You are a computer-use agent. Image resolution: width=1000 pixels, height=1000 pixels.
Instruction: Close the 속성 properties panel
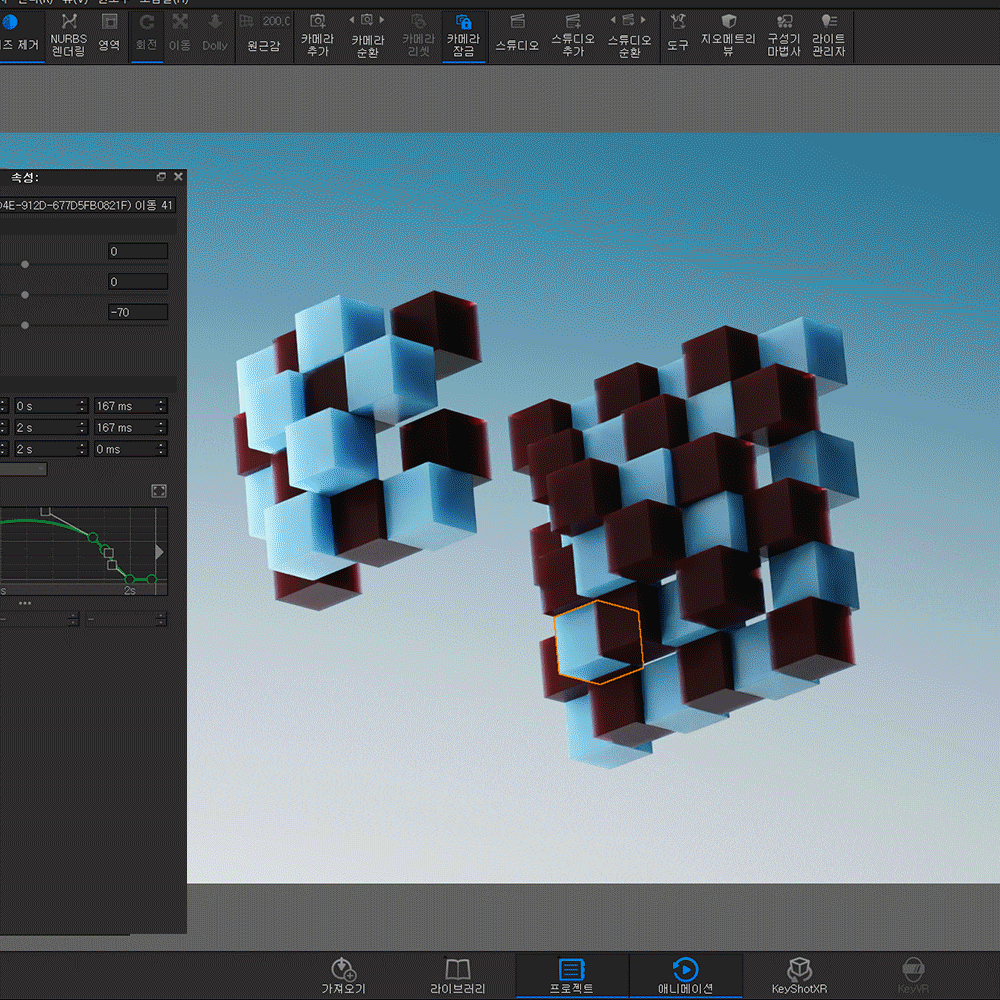point(179,177)
